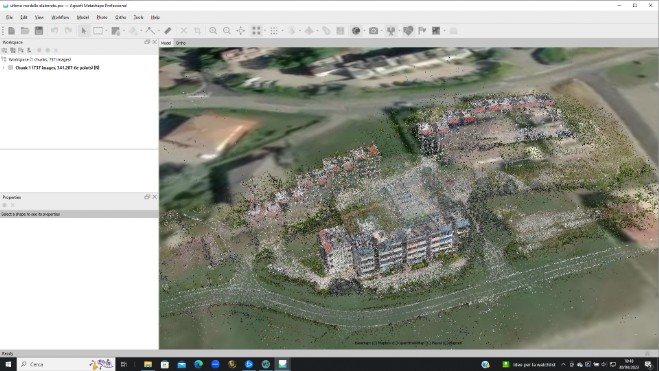Open the Rectangle Selection tool dropdown arrow
The image size is (659, 371).
pyautogui.click(x=106, y=31)
